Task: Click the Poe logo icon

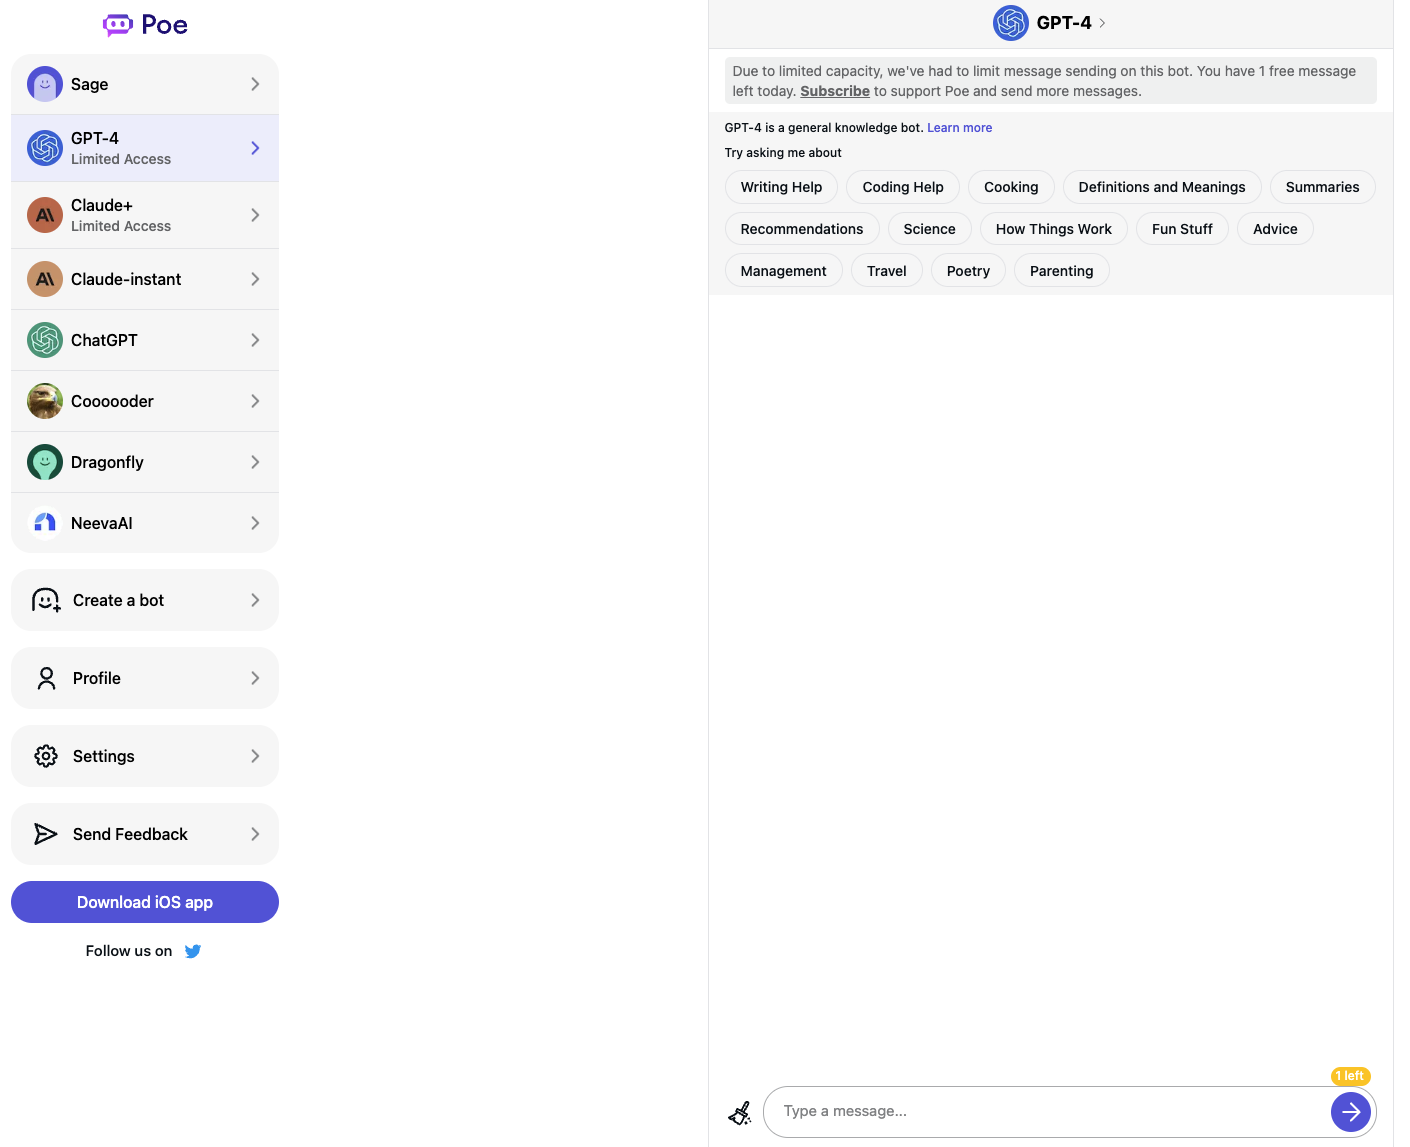Action: tap(118, 25)
